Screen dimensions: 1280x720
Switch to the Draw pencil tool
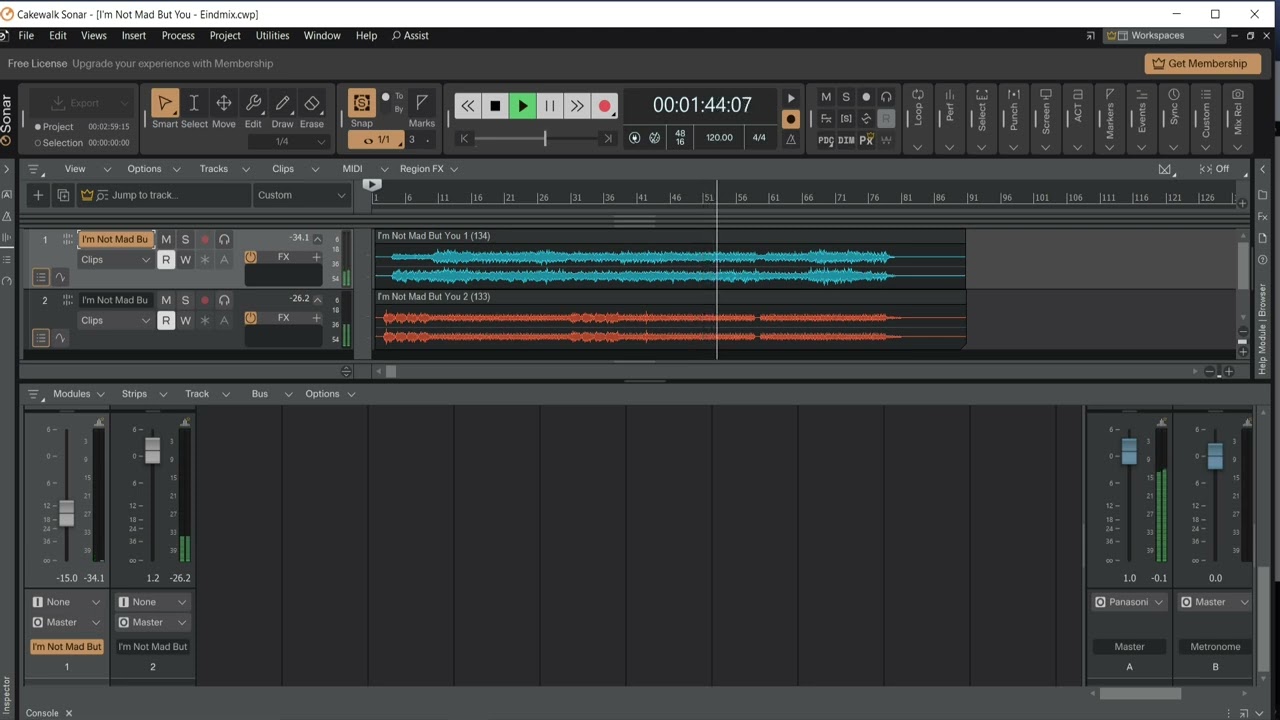tap(283, 103)
